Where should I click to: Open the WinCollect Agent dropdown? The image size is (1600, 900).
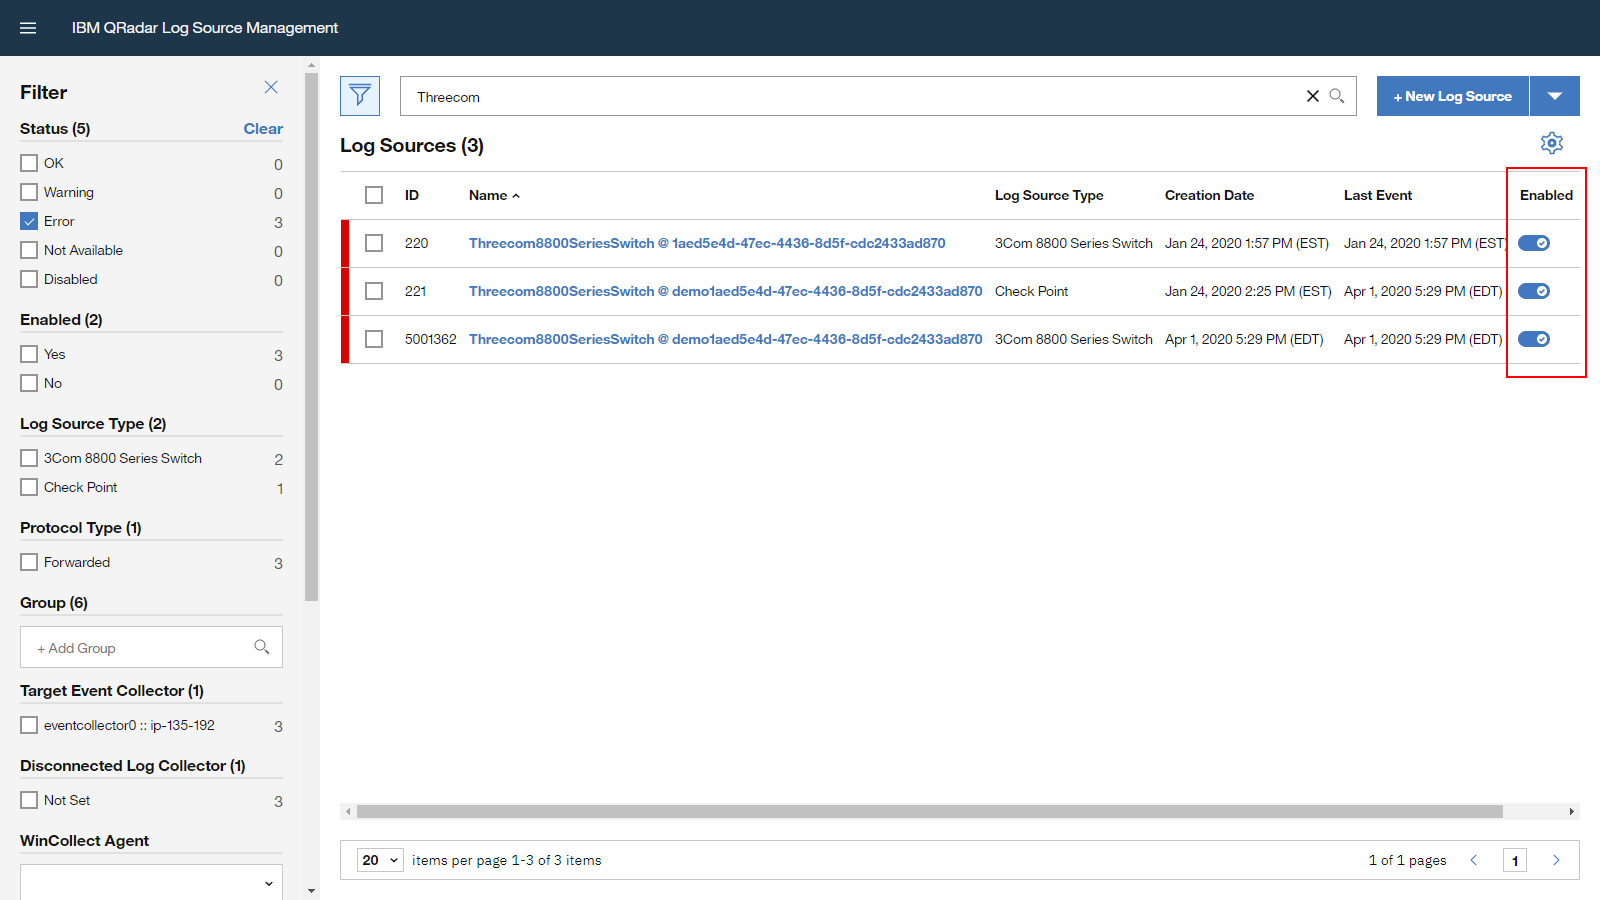(151, 882)
